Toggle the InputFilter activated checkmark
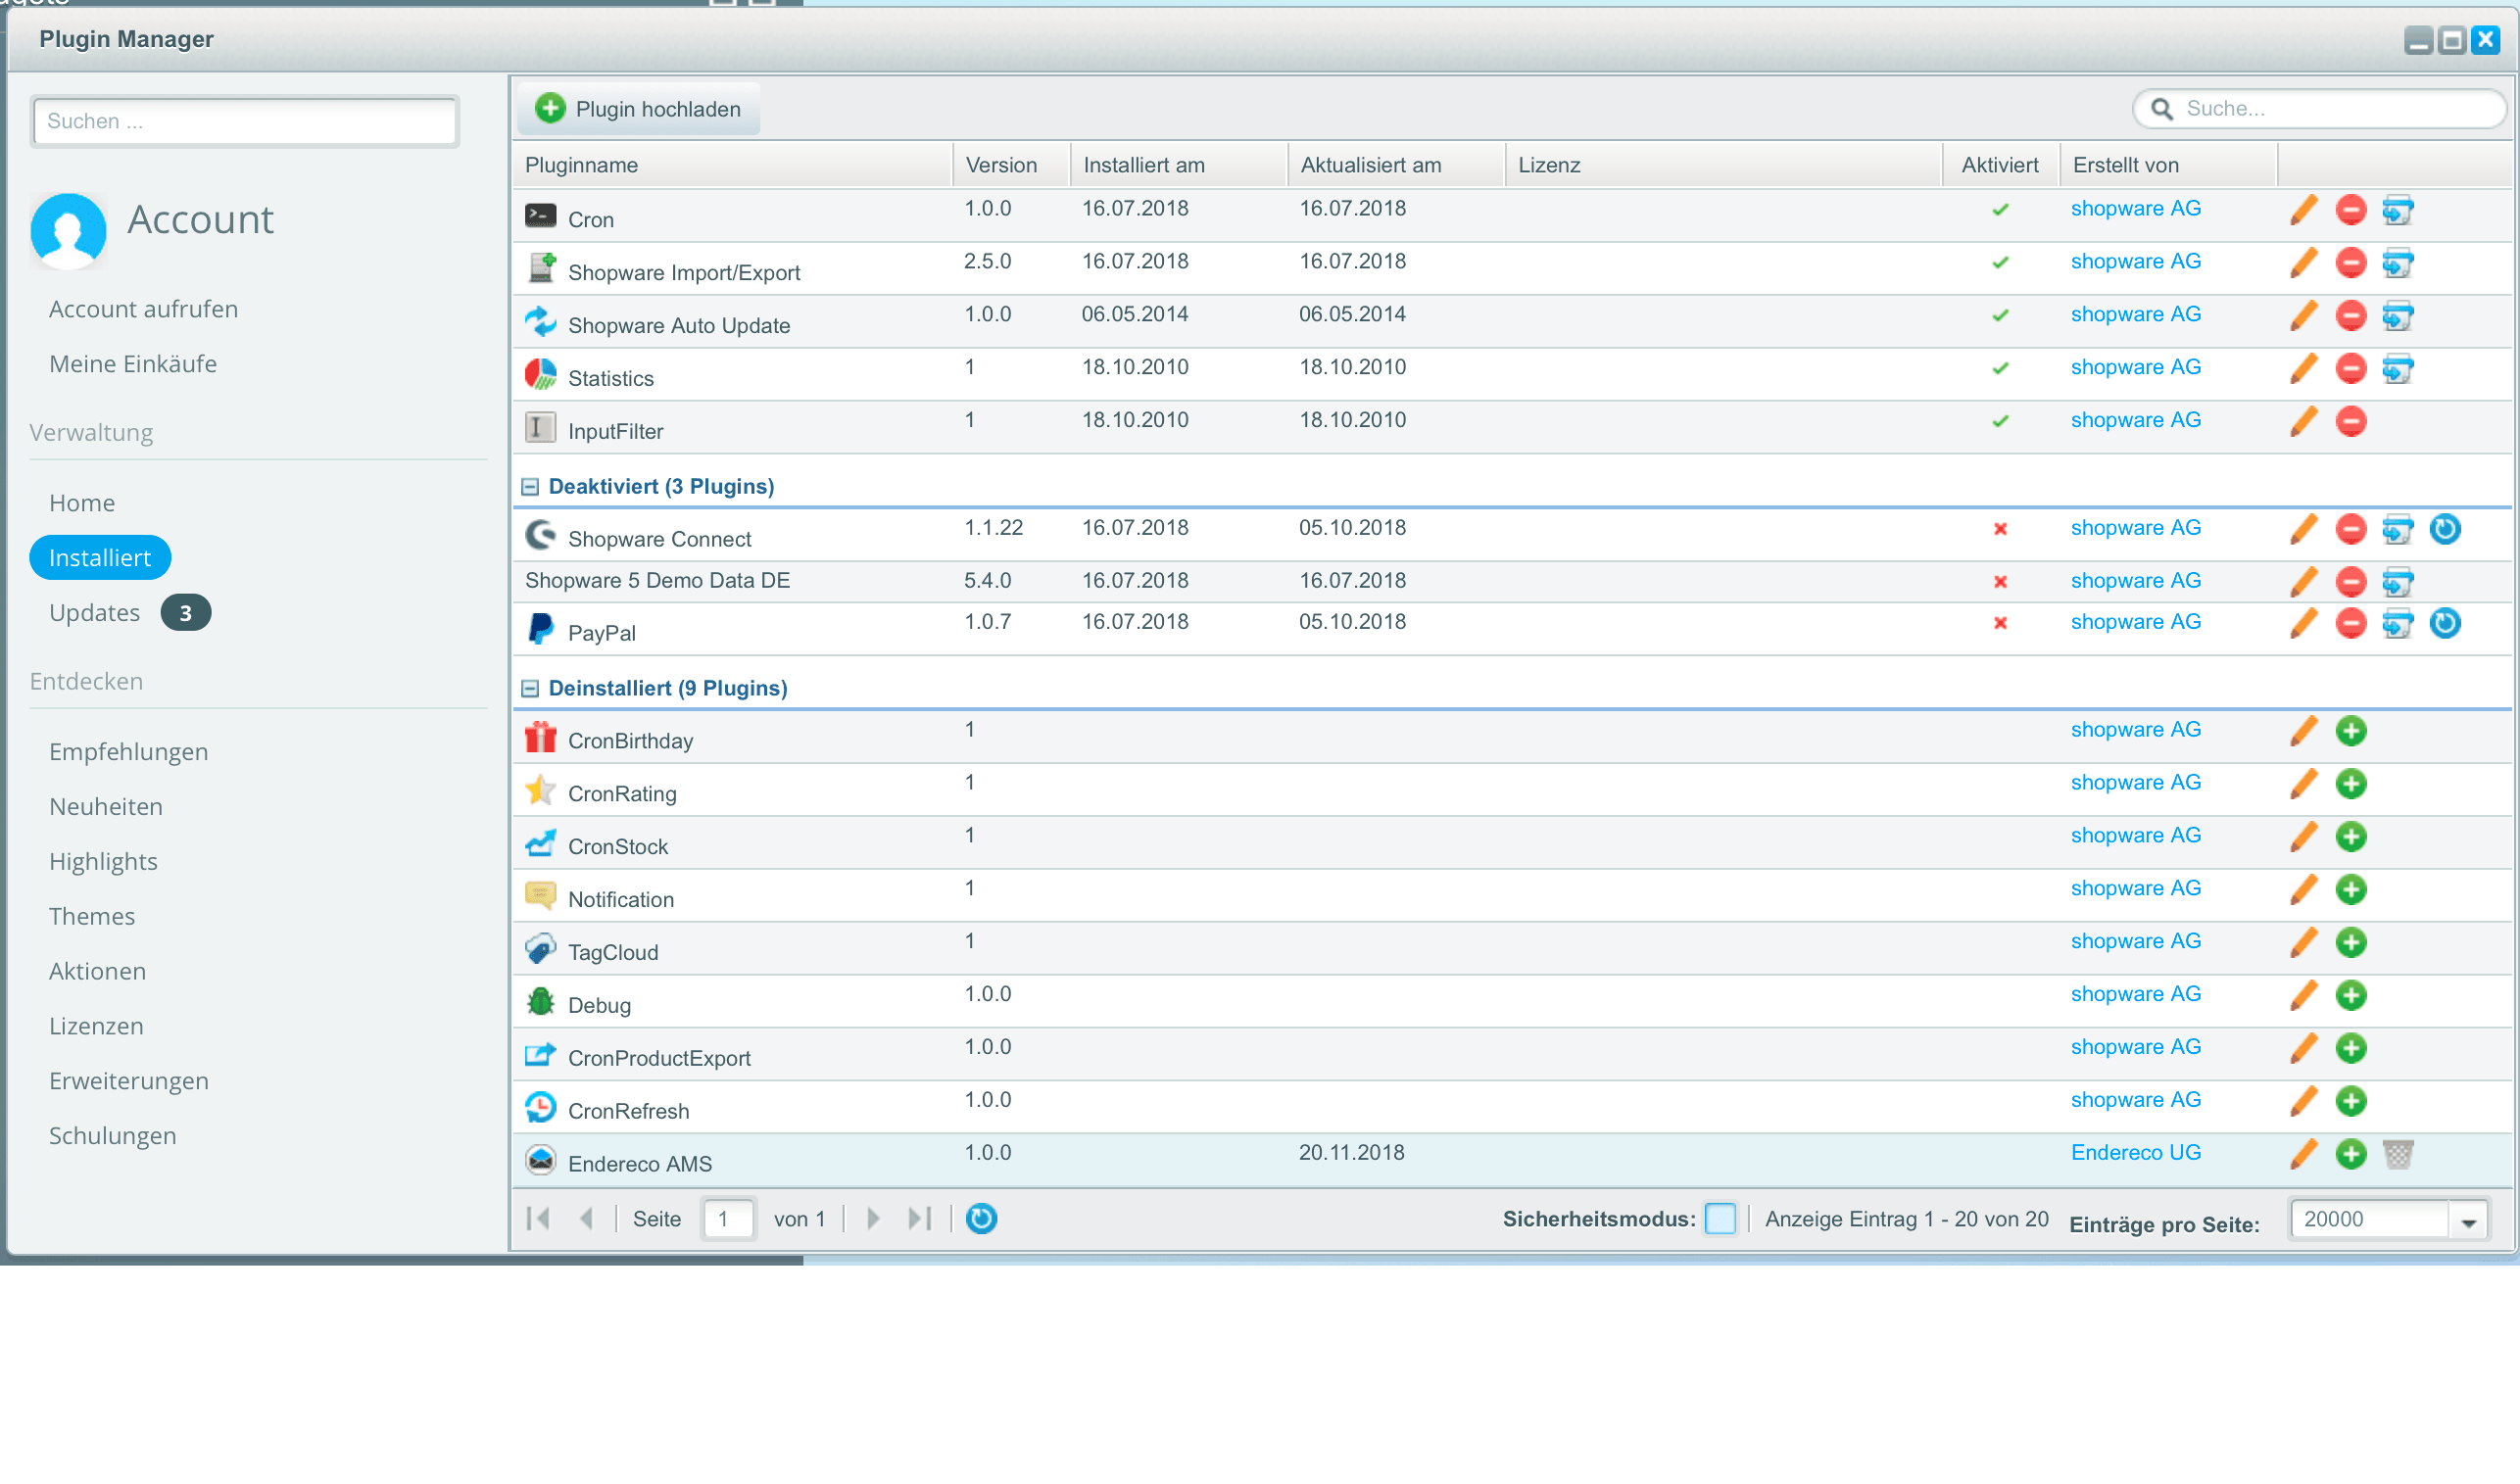2520x1484 pixels. pyautogui.click(x=2000, y=422)
